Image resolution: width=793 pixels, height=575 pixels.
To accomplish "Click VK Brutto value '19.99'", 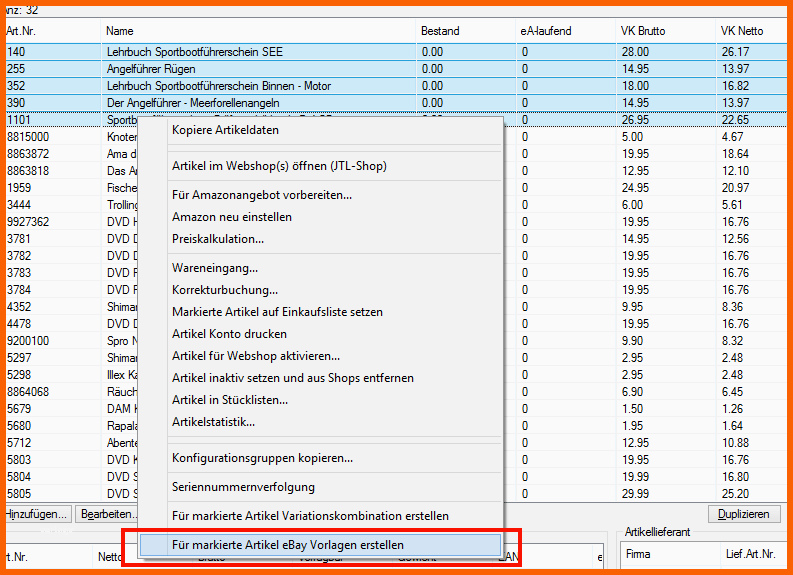I will click(636, 477).
